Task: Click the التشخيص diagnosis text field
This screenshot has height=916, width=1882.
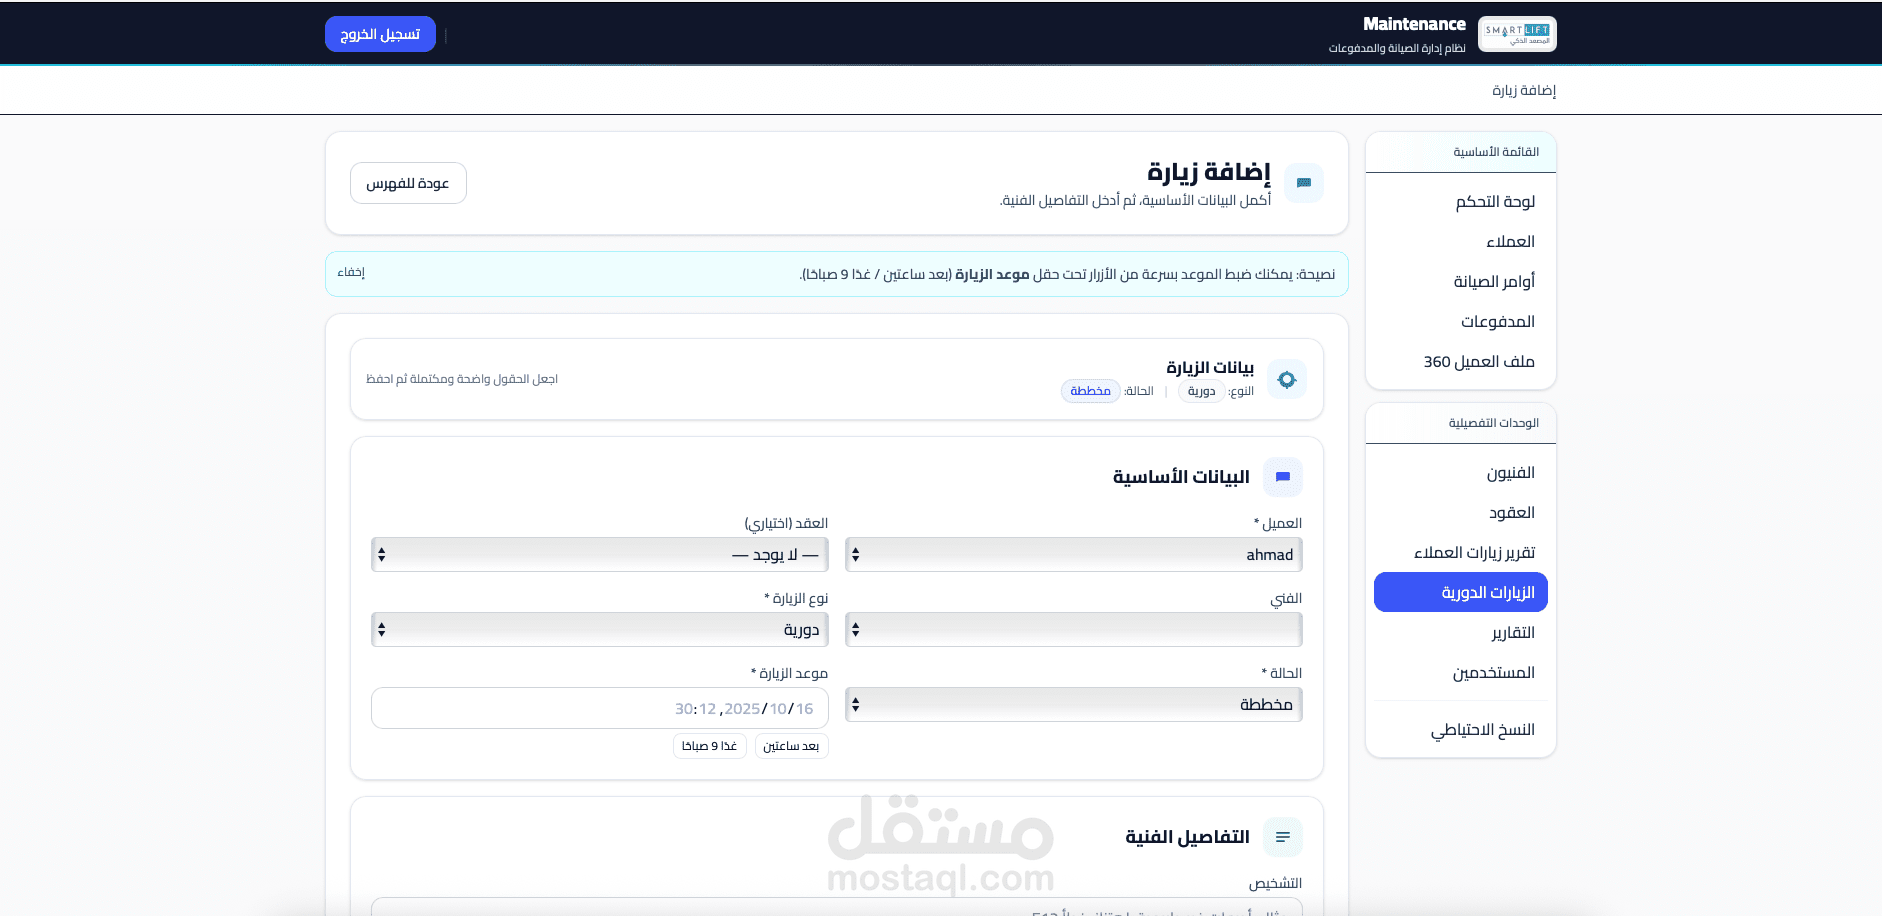Action: click(x=837, y=907)
